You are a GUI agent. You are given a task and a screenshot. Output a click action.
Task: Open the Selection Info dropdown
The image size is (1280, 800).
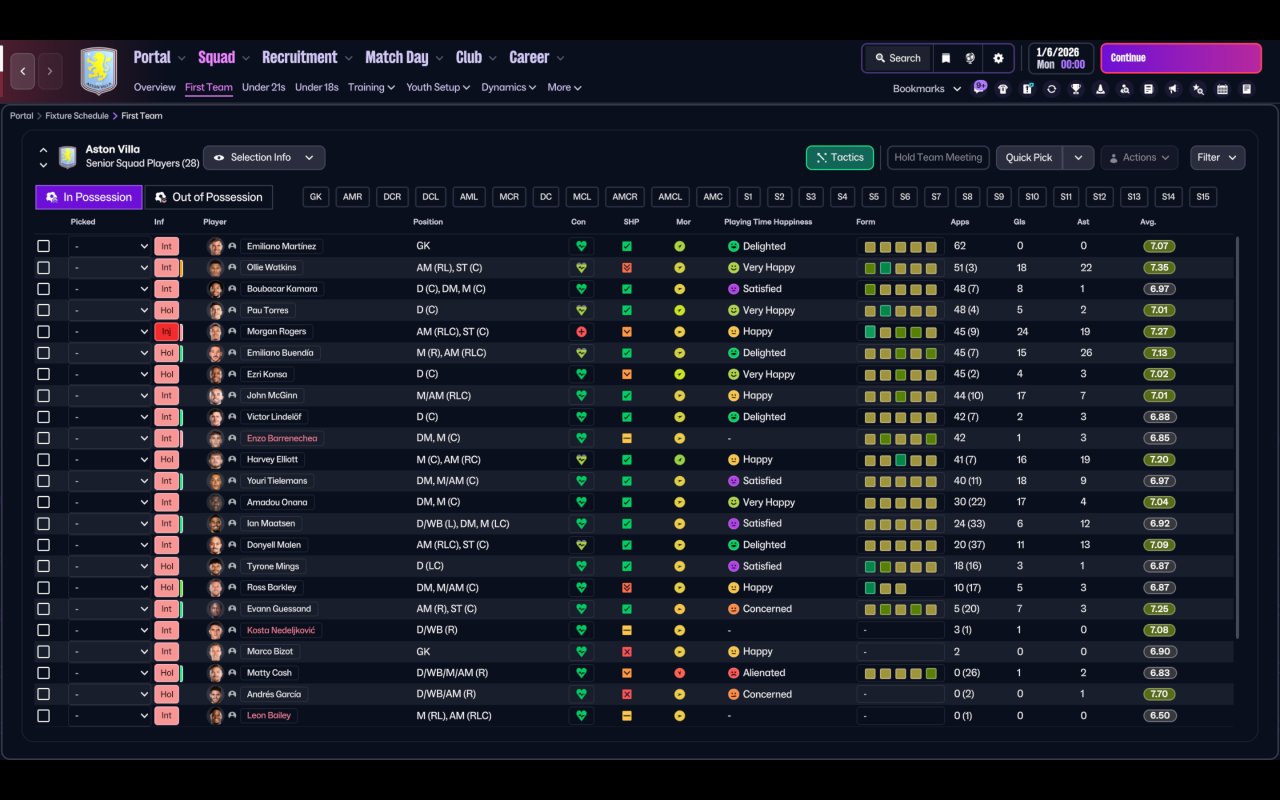point(264,158)
